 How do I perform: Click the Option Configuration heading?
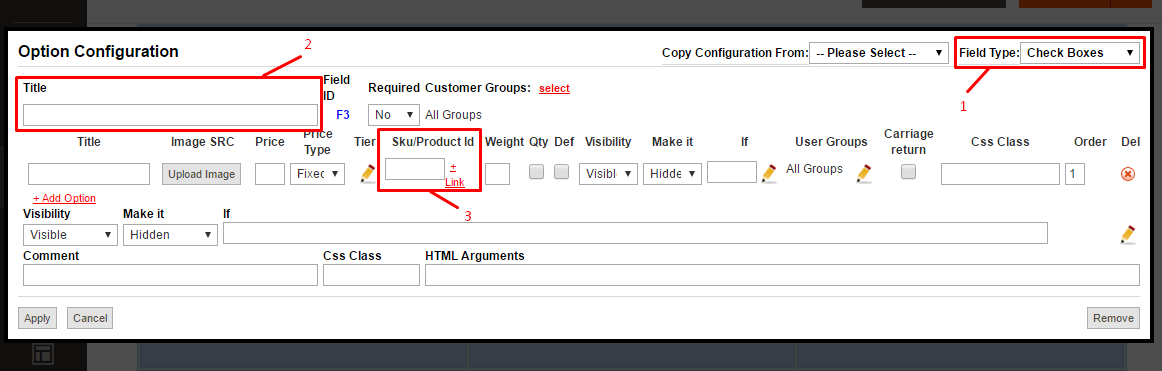coord(99,52)
